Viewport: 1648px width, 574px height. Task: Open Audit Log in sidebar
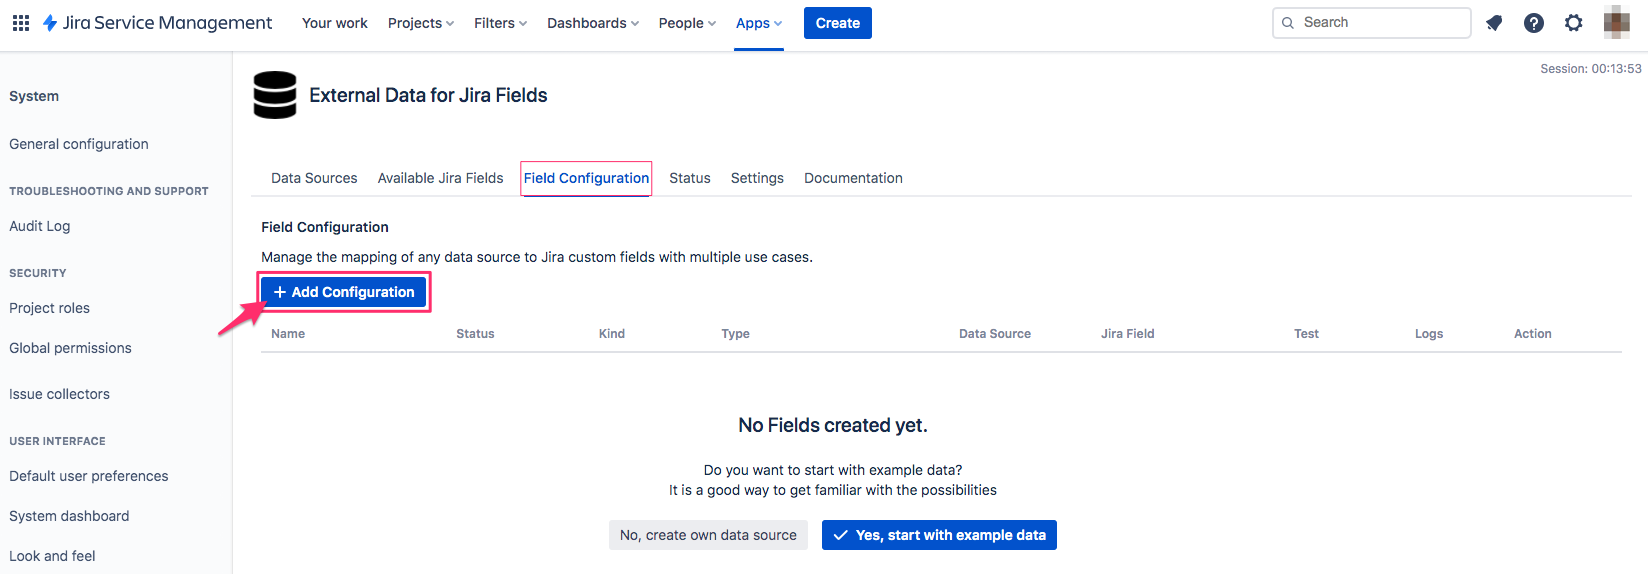[x=40, y=226]
